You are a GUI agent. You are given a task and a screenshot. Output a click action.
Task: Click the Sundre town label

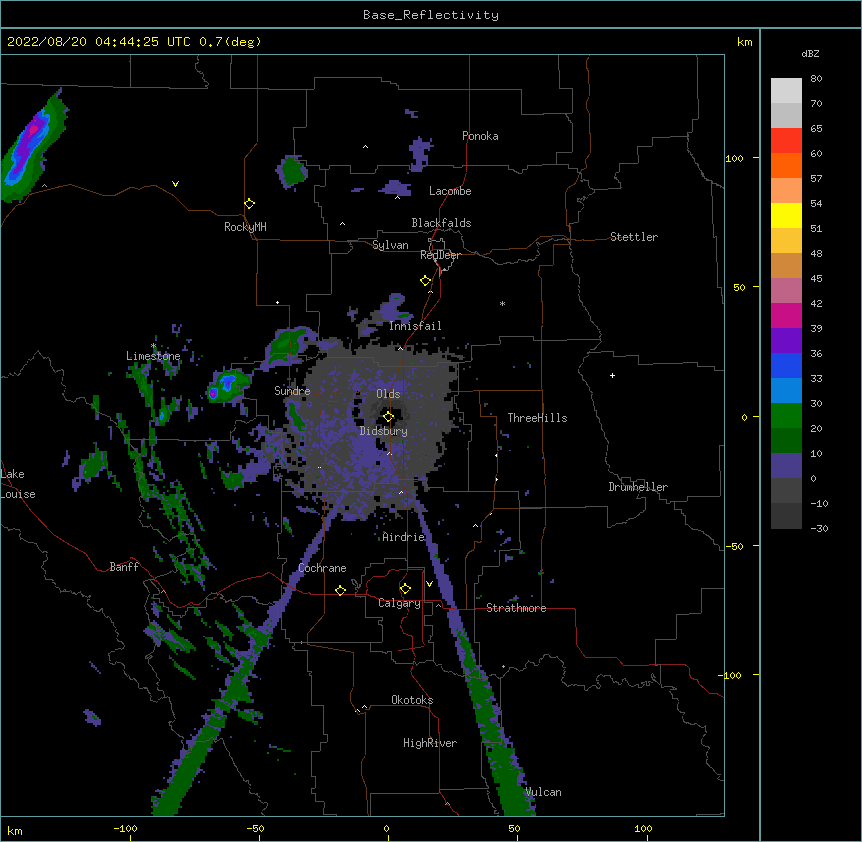click(x=292, y=391)
